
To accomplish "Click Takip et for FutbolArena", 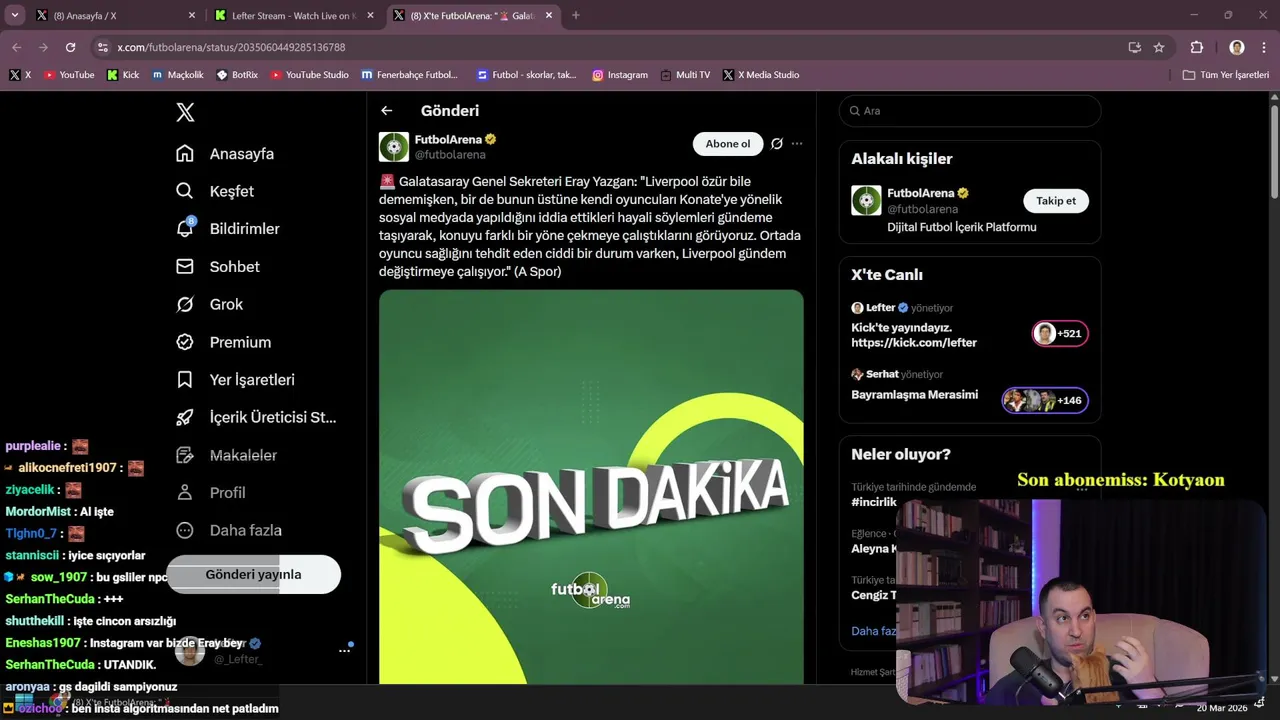I will [1056, 201].
